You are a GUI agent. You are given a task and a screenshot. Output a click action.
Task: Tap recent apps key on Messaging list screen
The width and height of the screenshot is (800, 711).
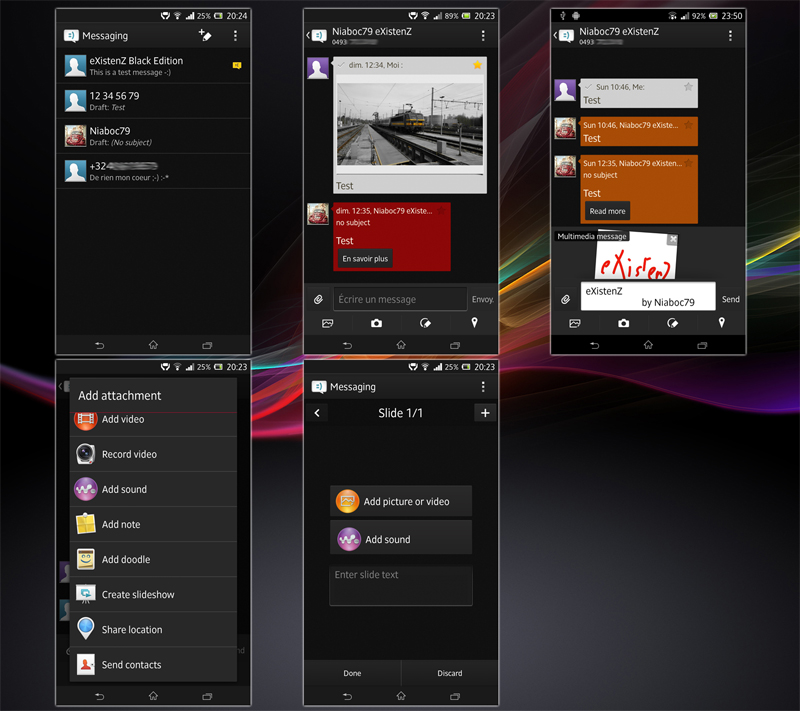tap(207, 345)
